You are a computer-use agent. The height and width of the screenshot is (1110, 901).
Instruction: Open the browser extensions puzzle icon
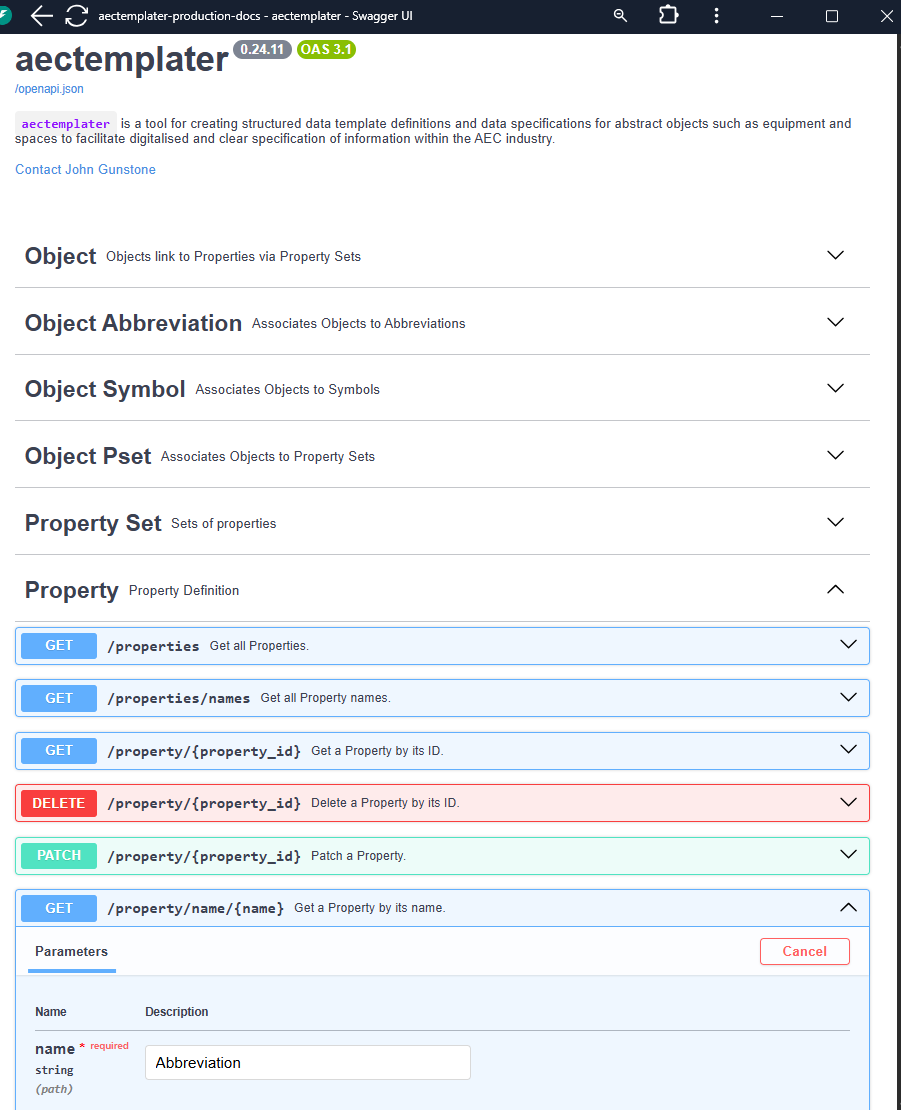point(668,15)
